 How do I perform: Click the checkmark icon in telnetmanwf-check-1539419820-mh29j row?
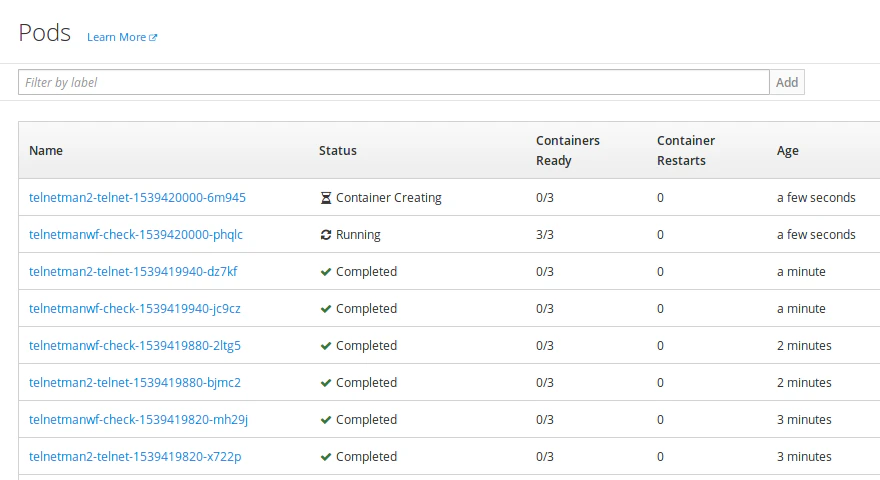(326, 420)
